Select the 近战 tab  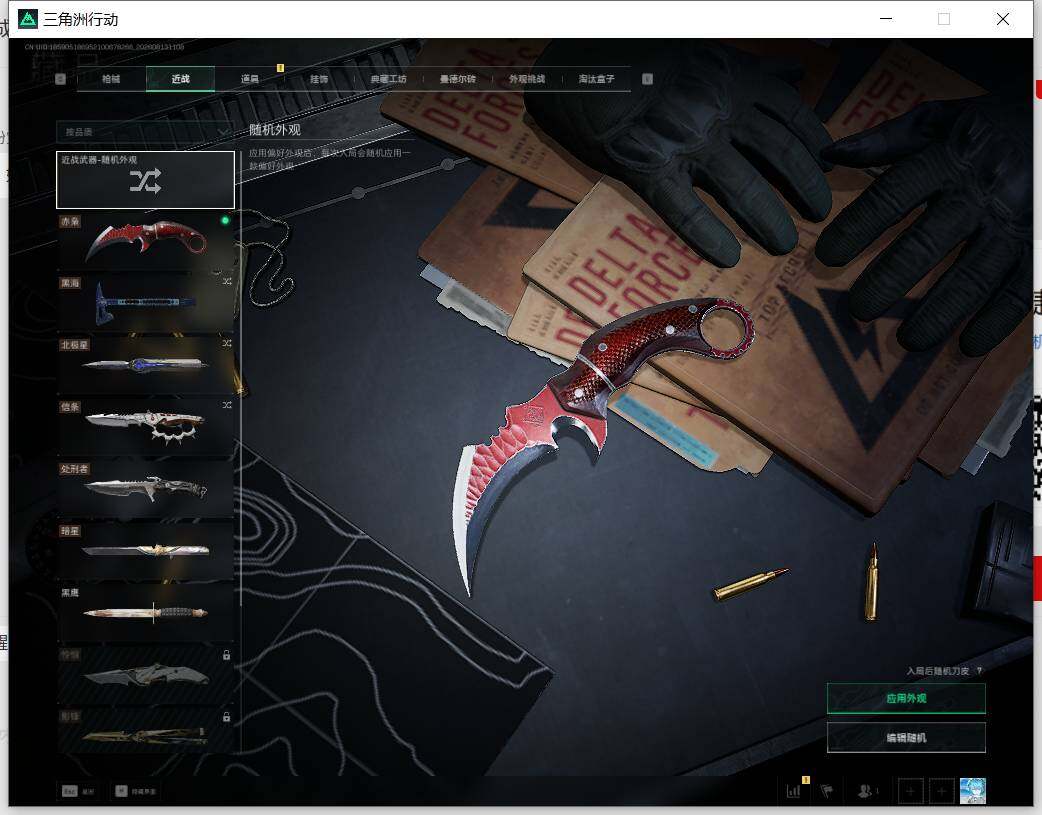180,79
